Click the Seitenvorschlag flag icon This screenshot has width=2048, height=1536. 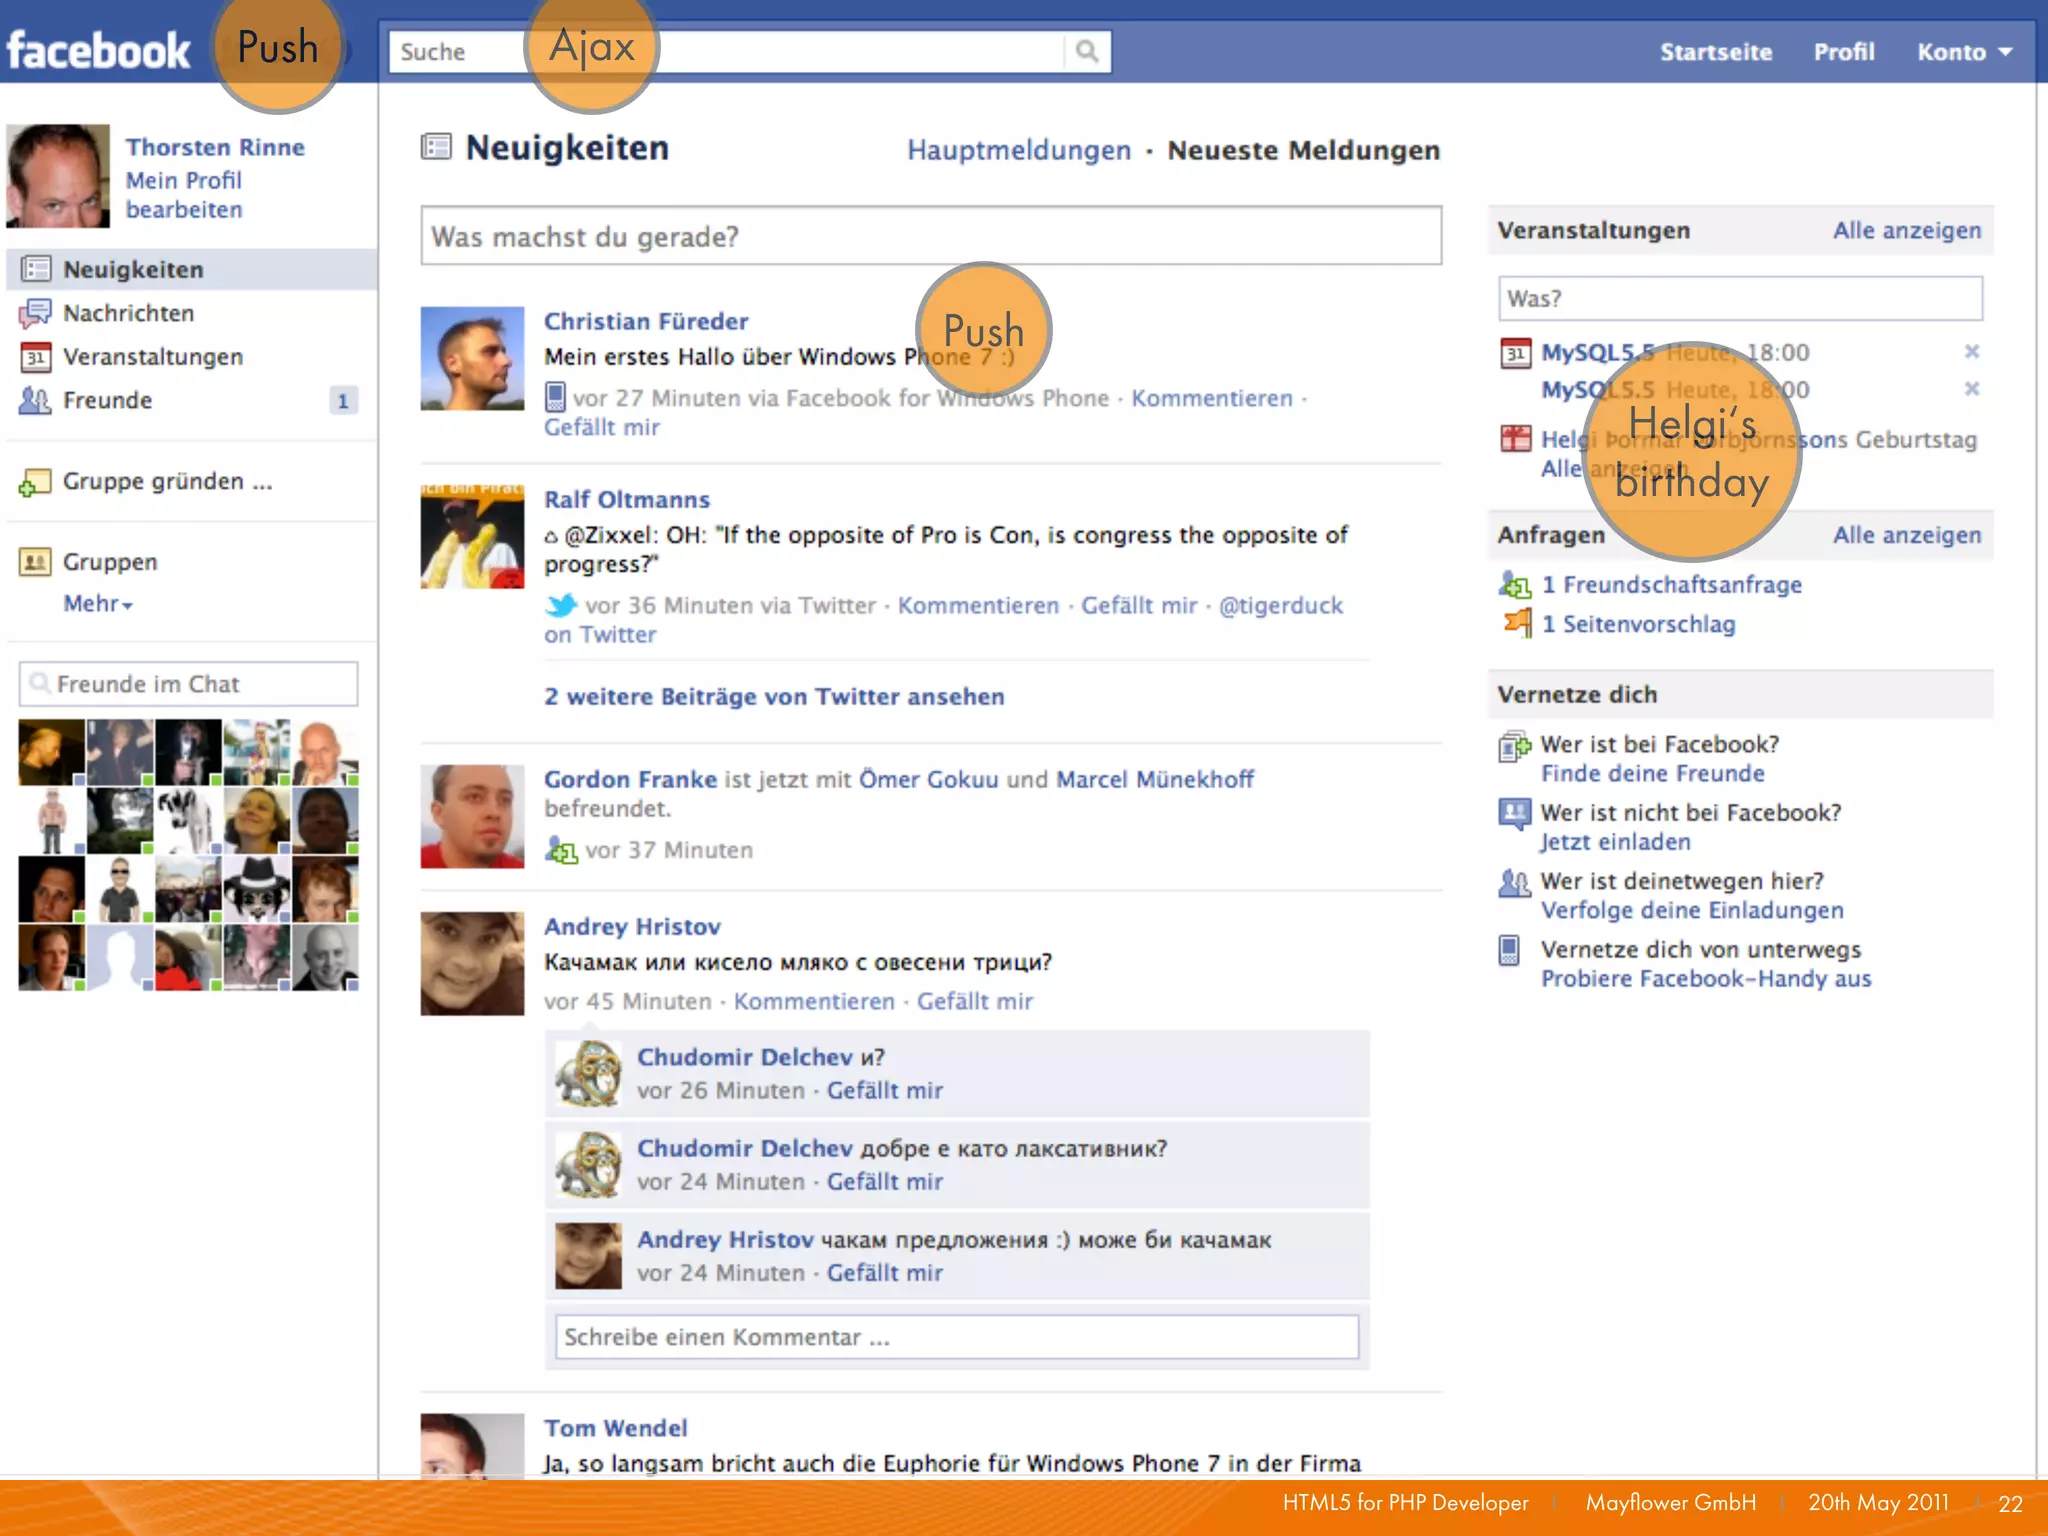coord(1517,624)
